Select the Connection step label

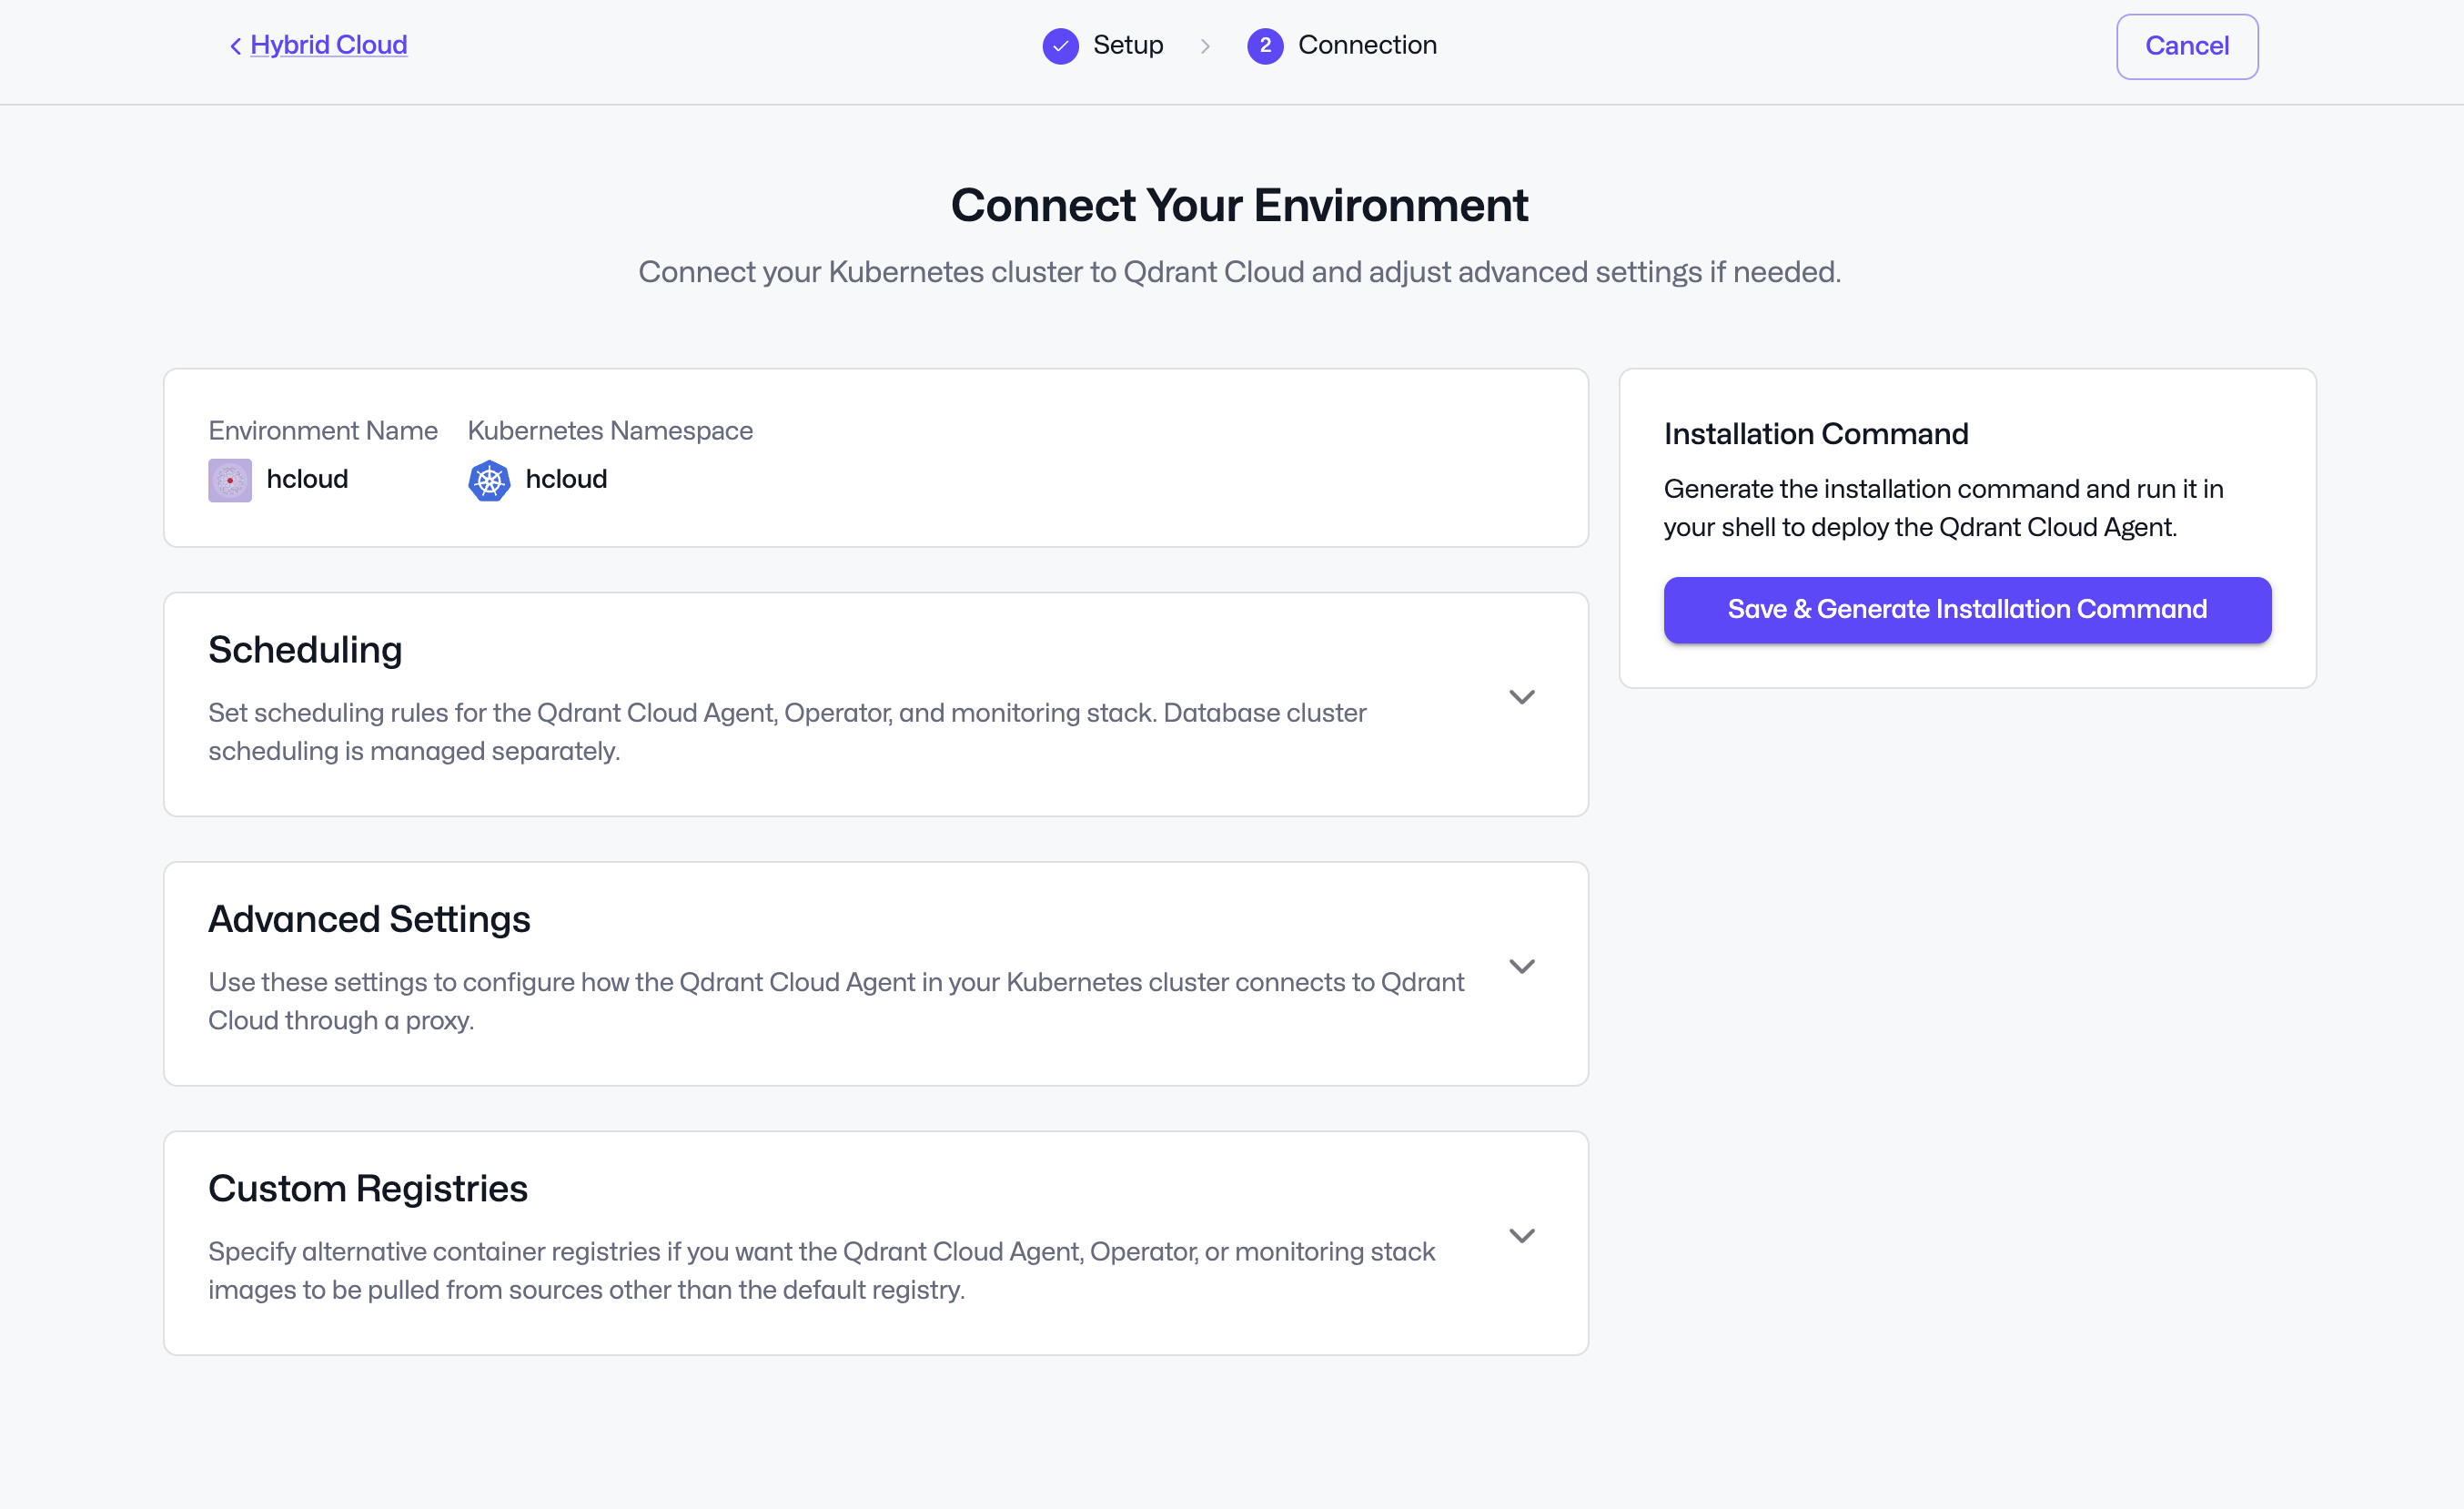pos(1367,45)
